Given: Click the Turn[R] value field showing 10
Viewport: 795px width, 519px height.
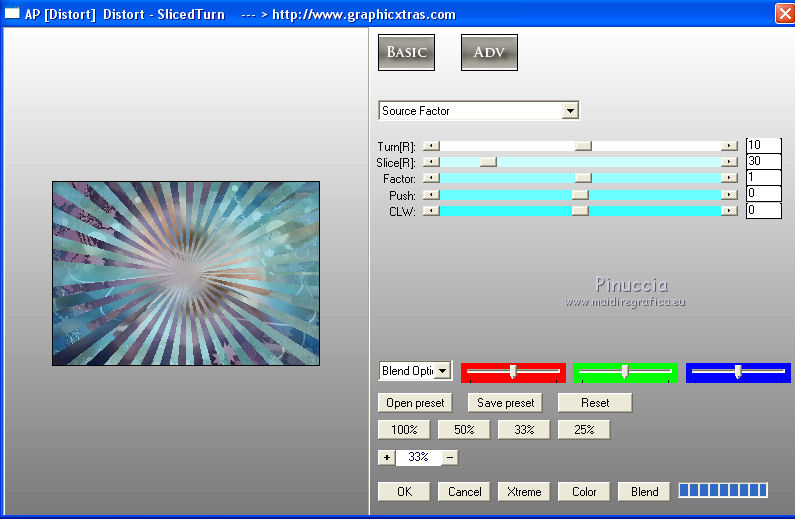Looking at the screenshot, I should [x=764, y=145].
